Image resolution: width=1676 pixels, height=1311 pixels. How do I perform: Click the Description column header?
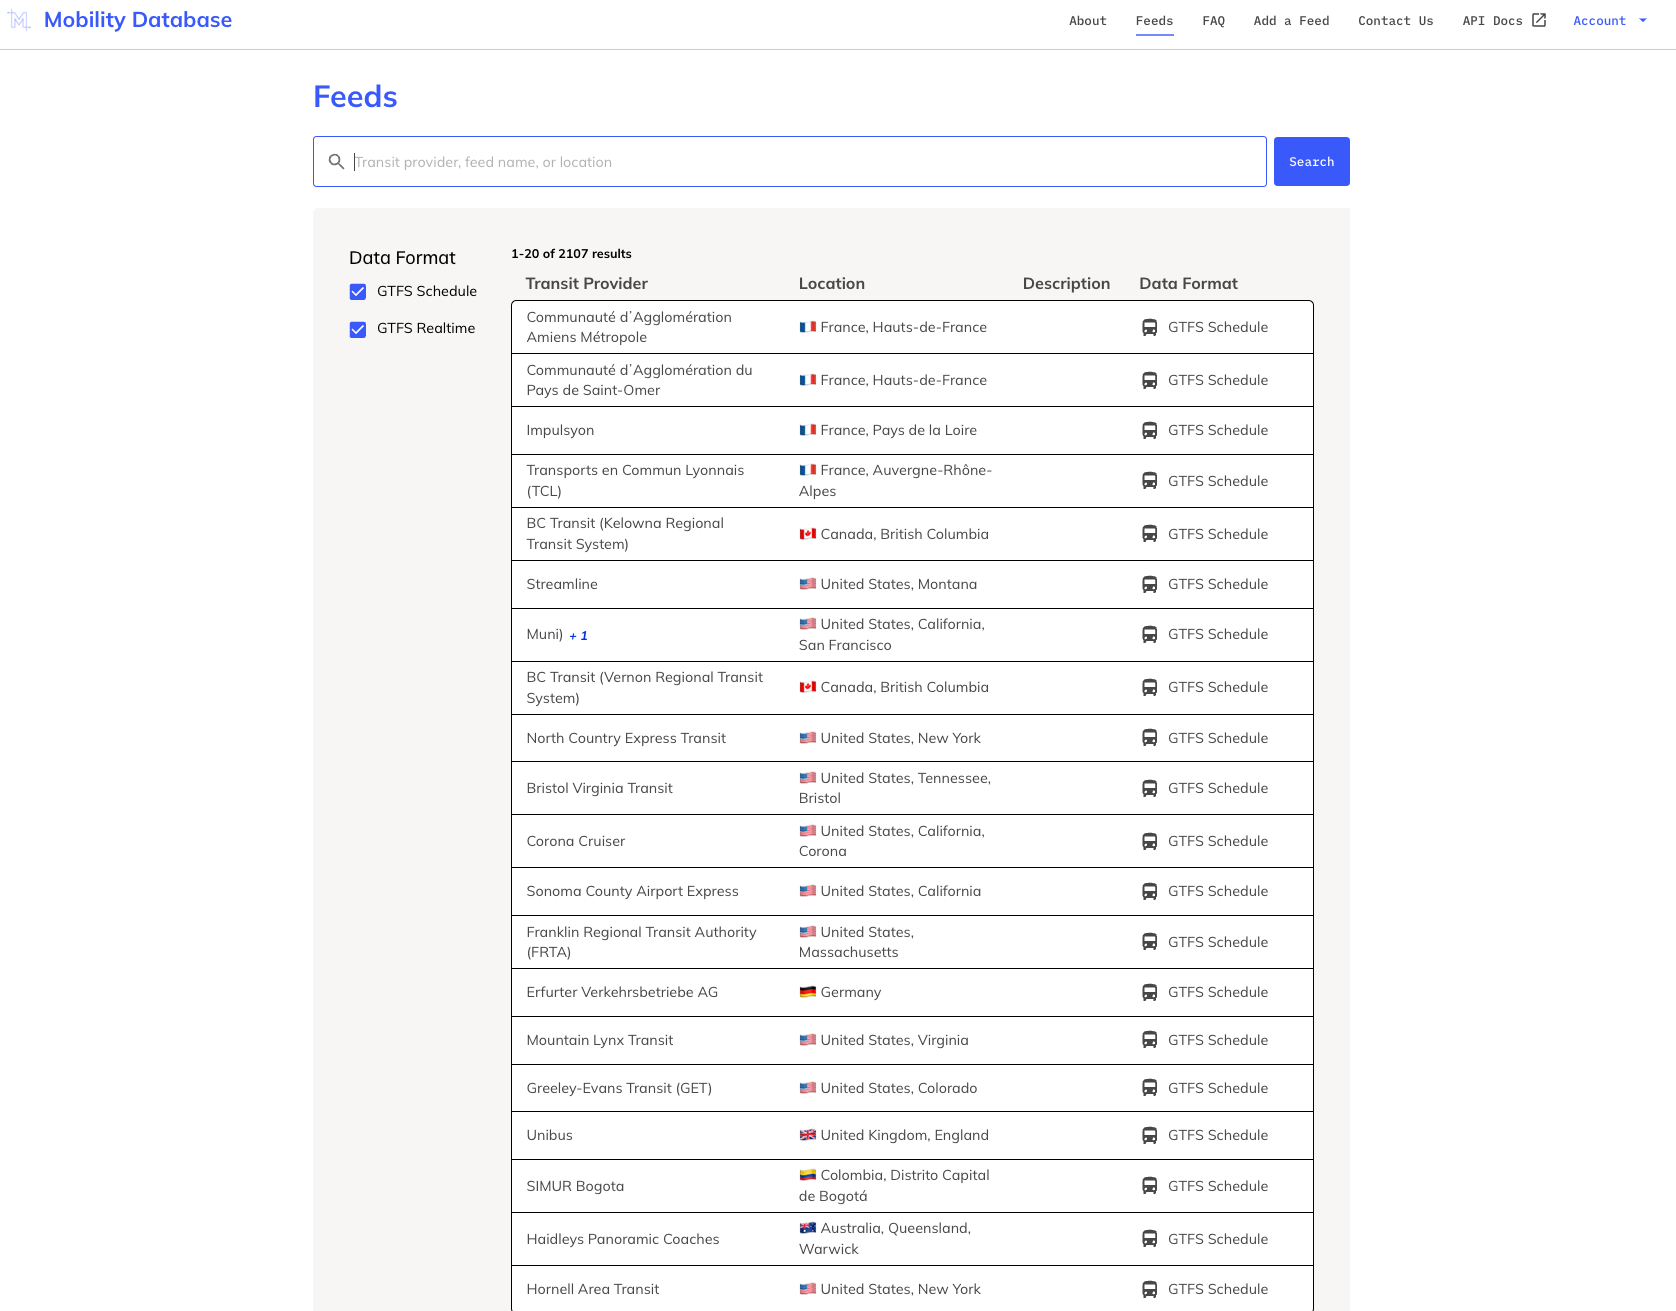[1066, 284]
